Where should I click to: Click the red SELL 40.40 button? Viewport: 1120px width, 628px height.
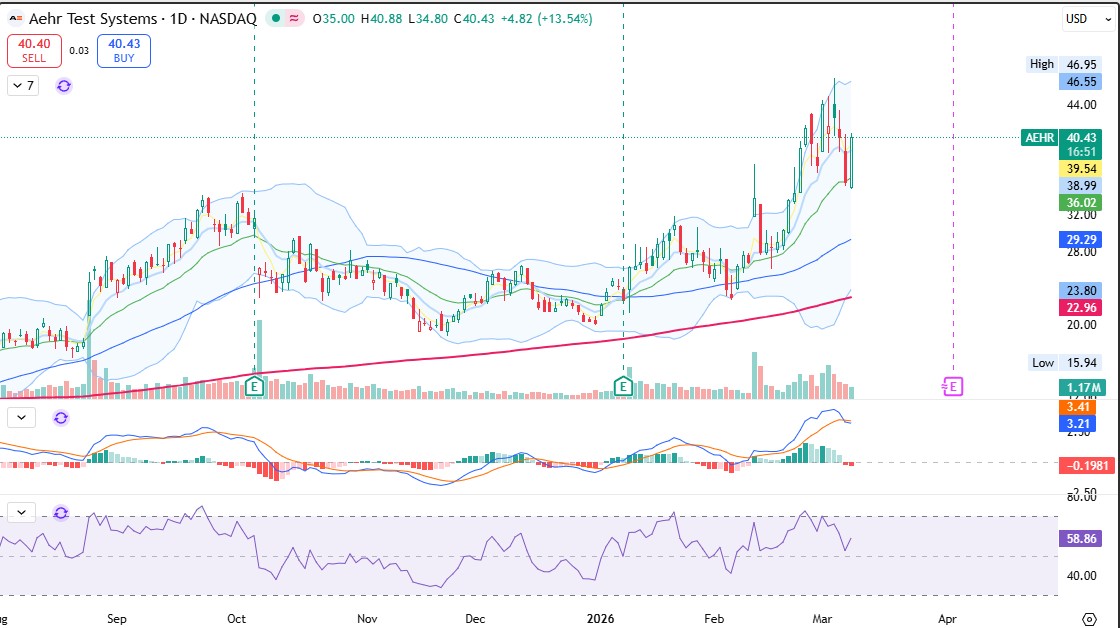coord(34,51)
